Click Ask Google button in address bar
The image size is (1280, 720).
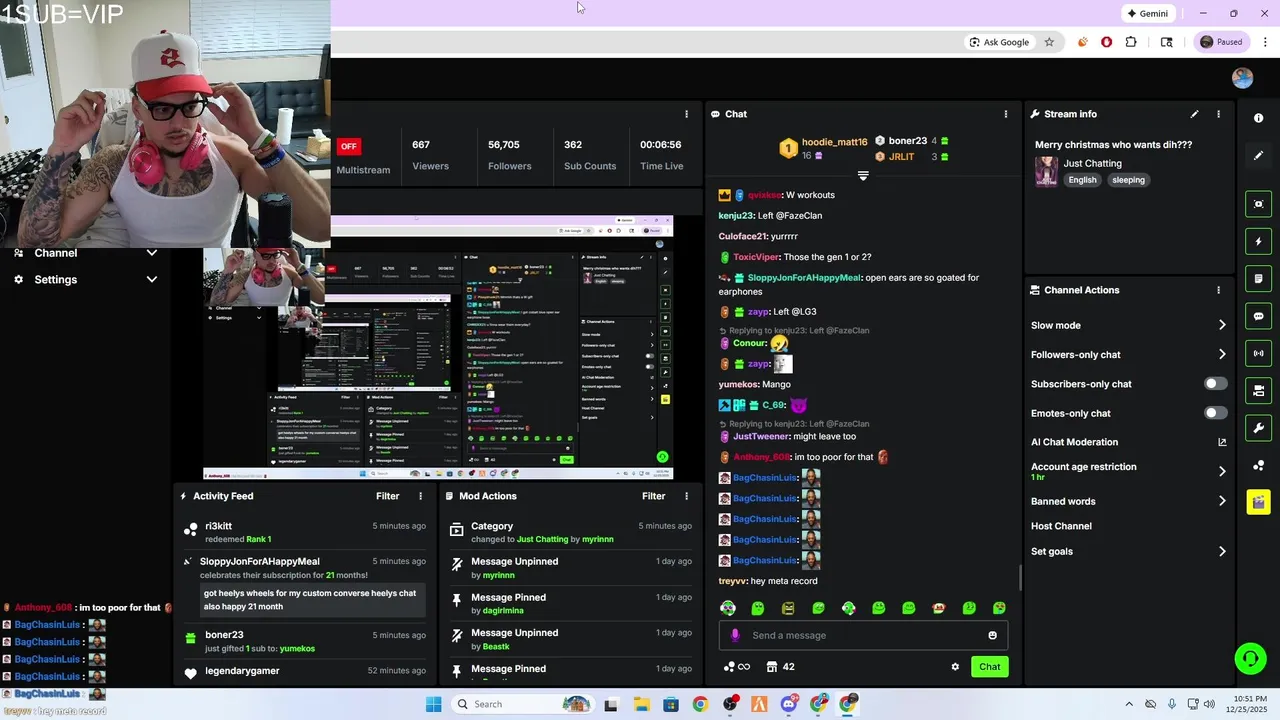pyautogui.click(x=999, y=42)
